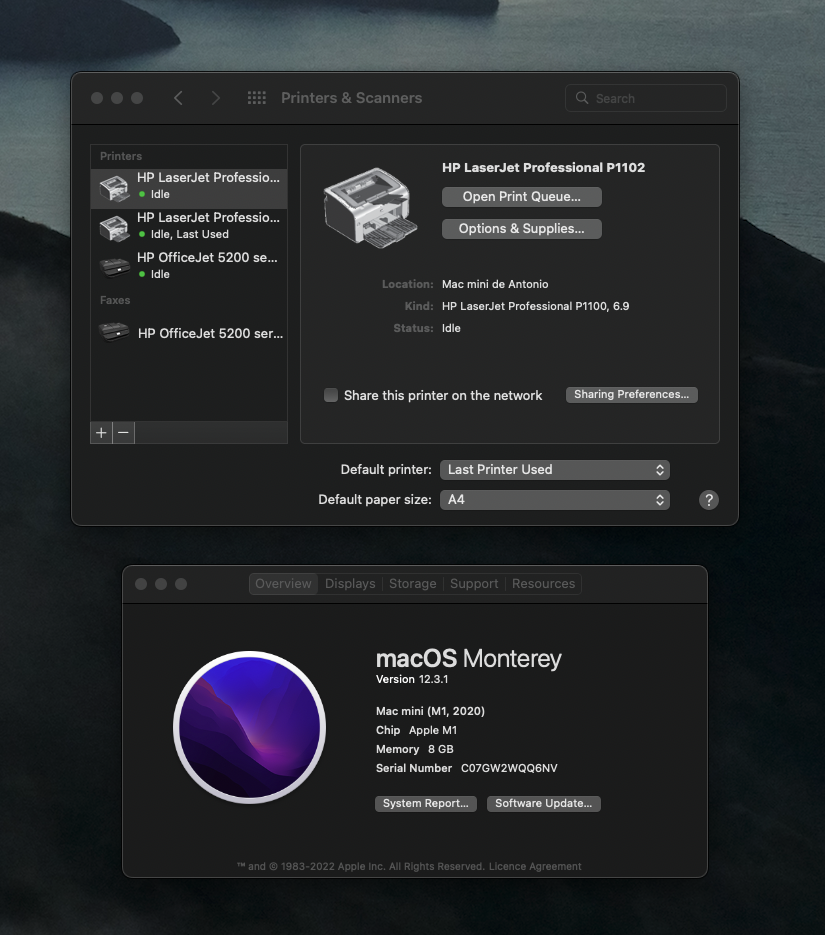Select the LaserJet marked Idle, Last Used
The image size is (825, 935).
click(x=189, y=225)
